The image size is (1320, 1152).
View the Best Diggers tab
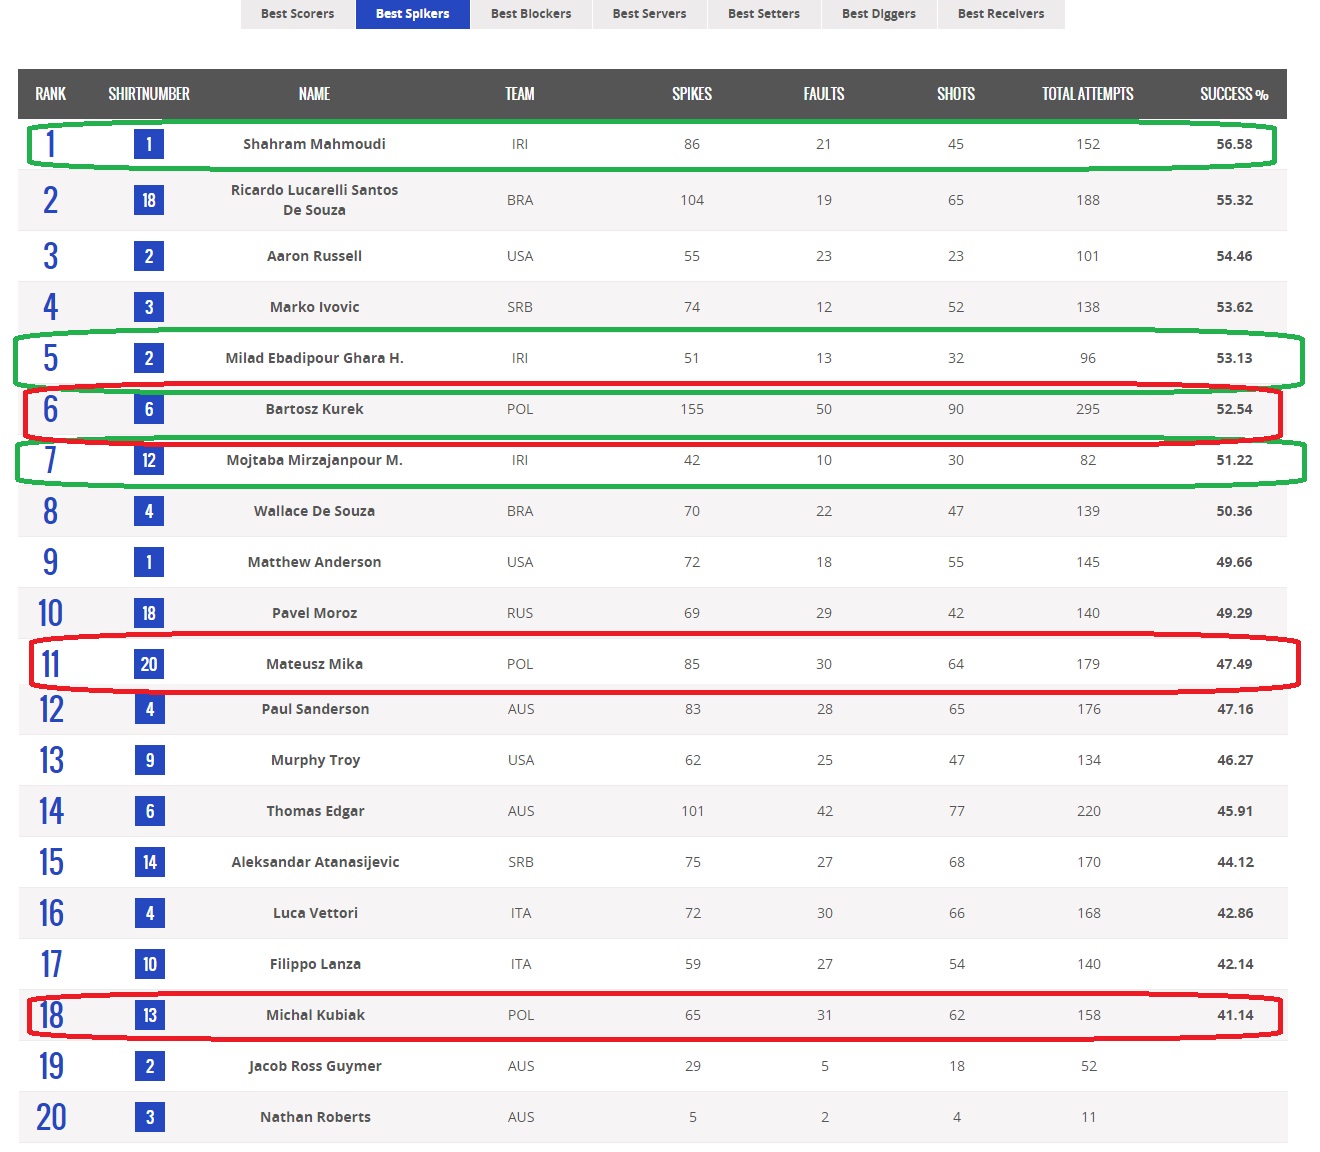(879, 14)
